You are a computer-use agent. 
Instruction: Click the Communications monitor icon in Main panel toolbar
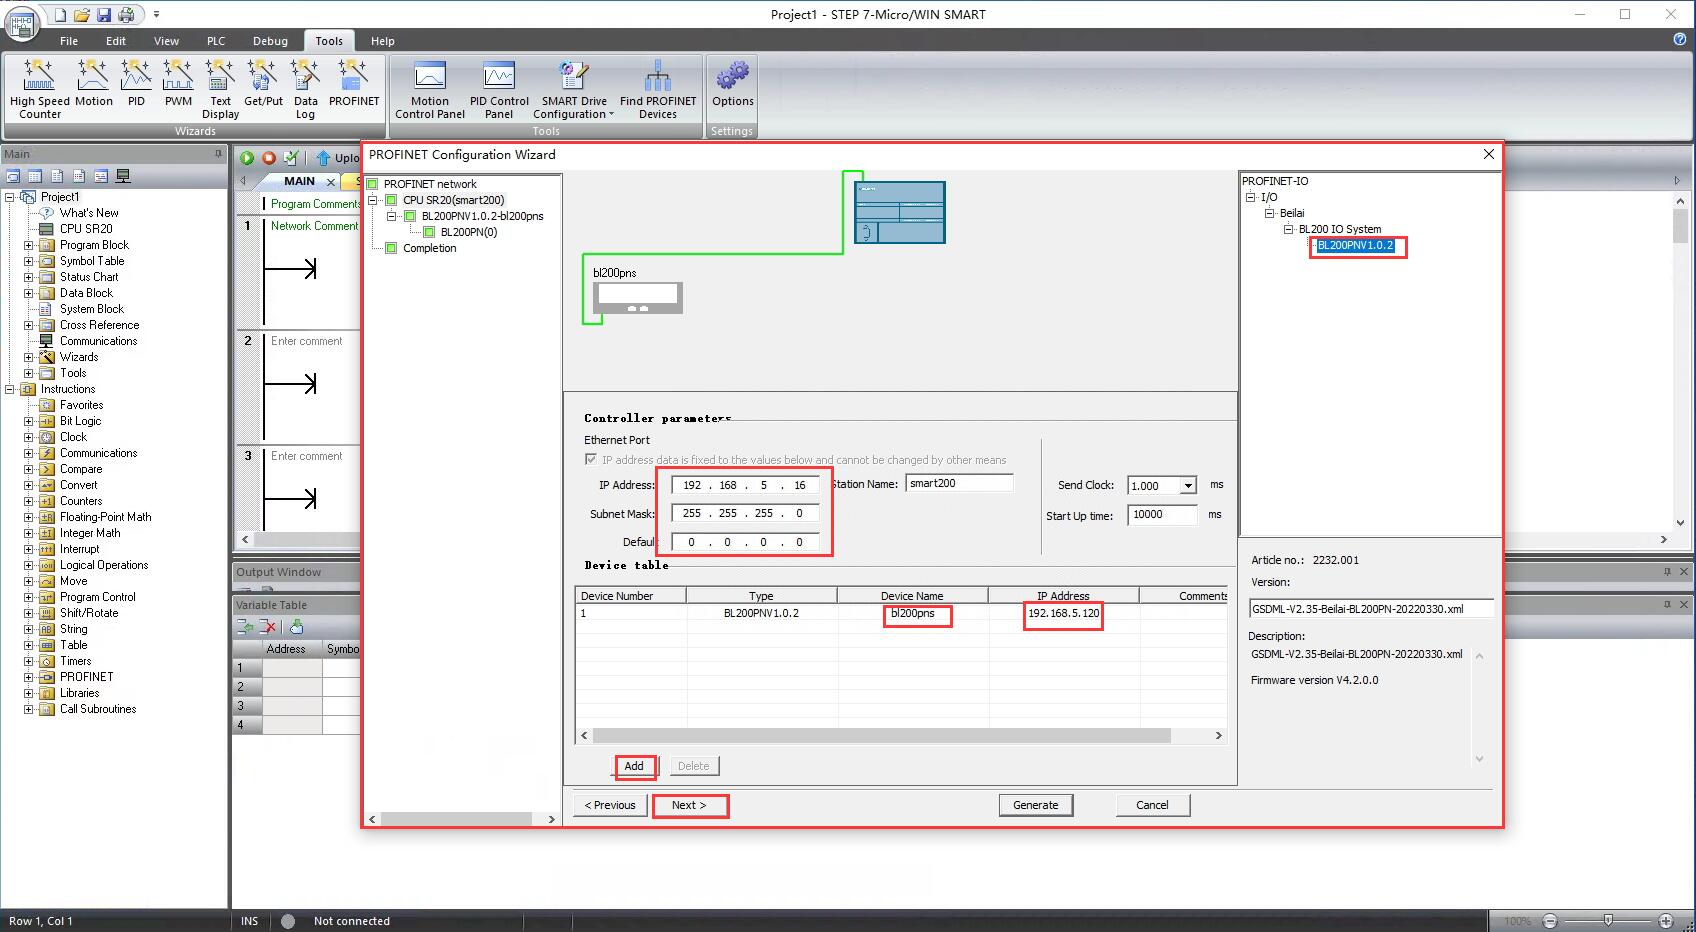tap(123, 176)
